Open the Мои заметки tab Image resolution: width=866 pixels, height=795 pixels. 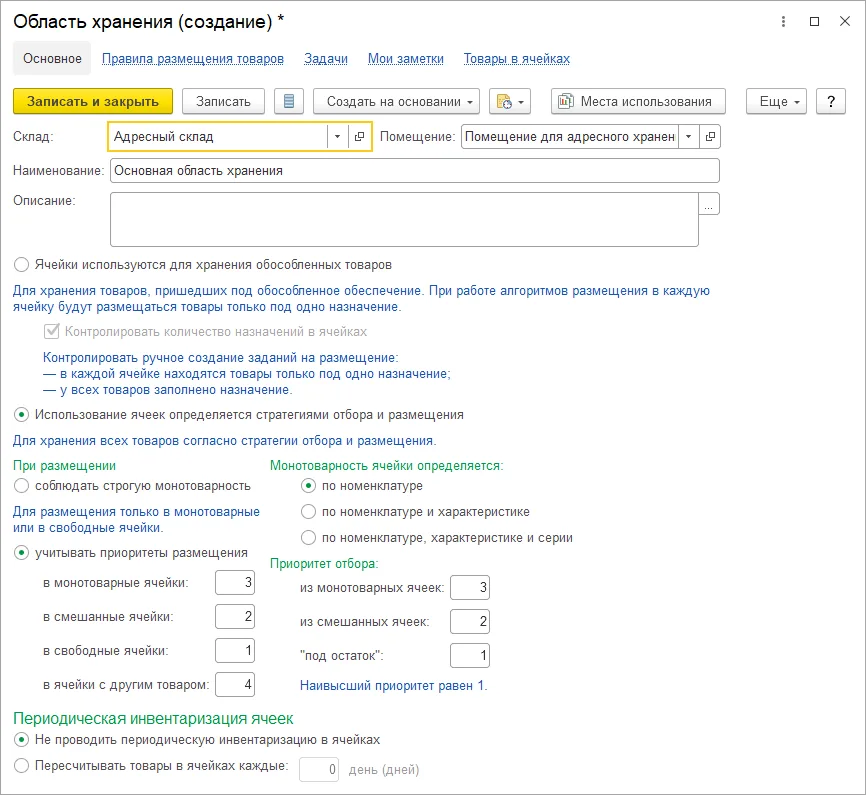(x=406, y=59)
